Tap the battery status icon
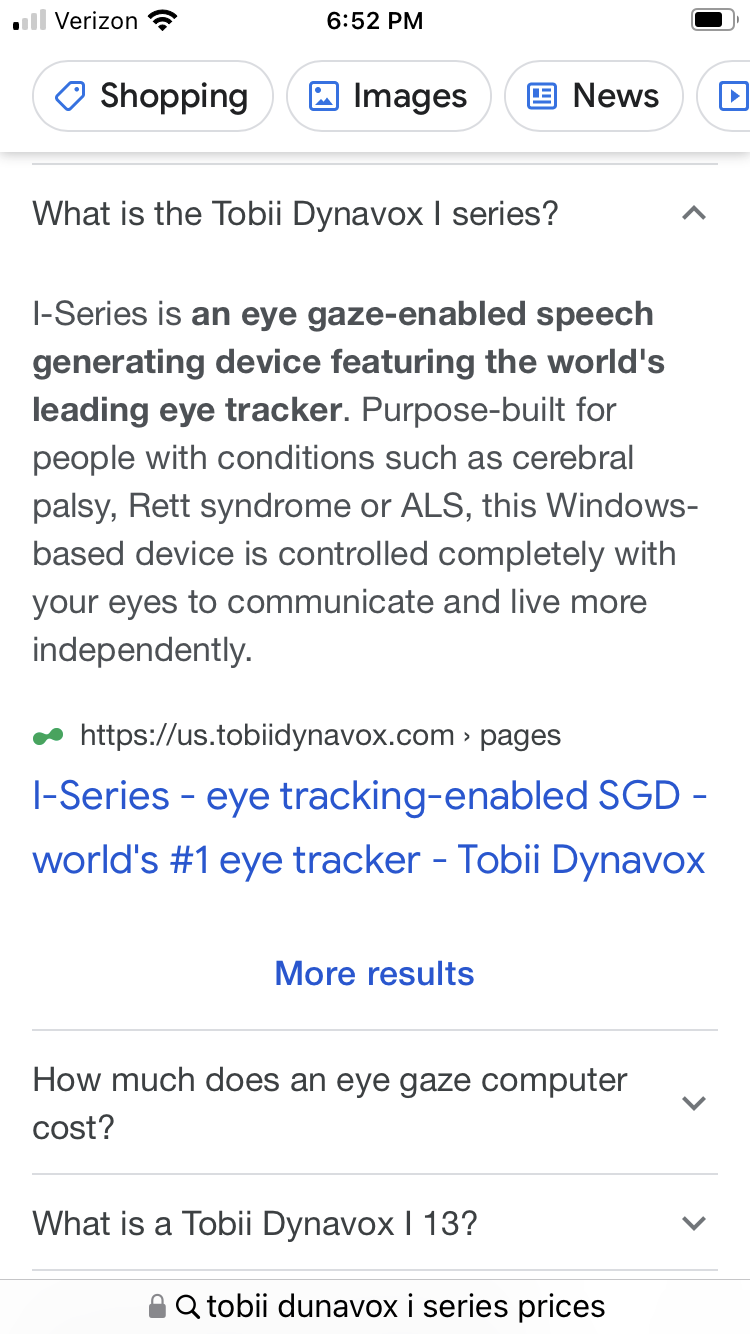 (x=713, y=21)
